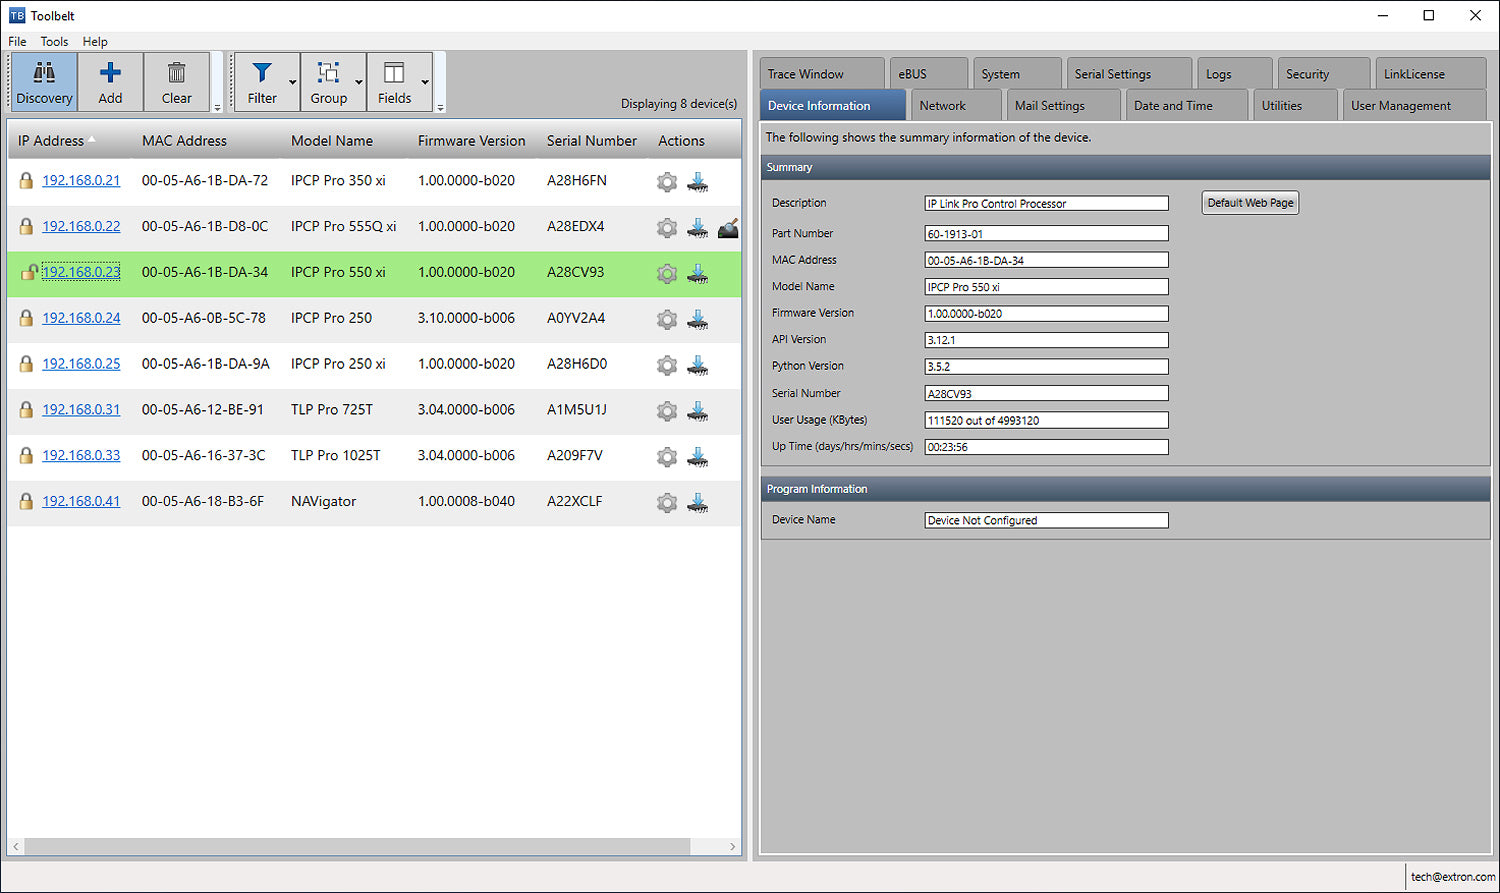Expand the Fields dropdown arrow
1500x893 pixels.
tap(426, 82)
